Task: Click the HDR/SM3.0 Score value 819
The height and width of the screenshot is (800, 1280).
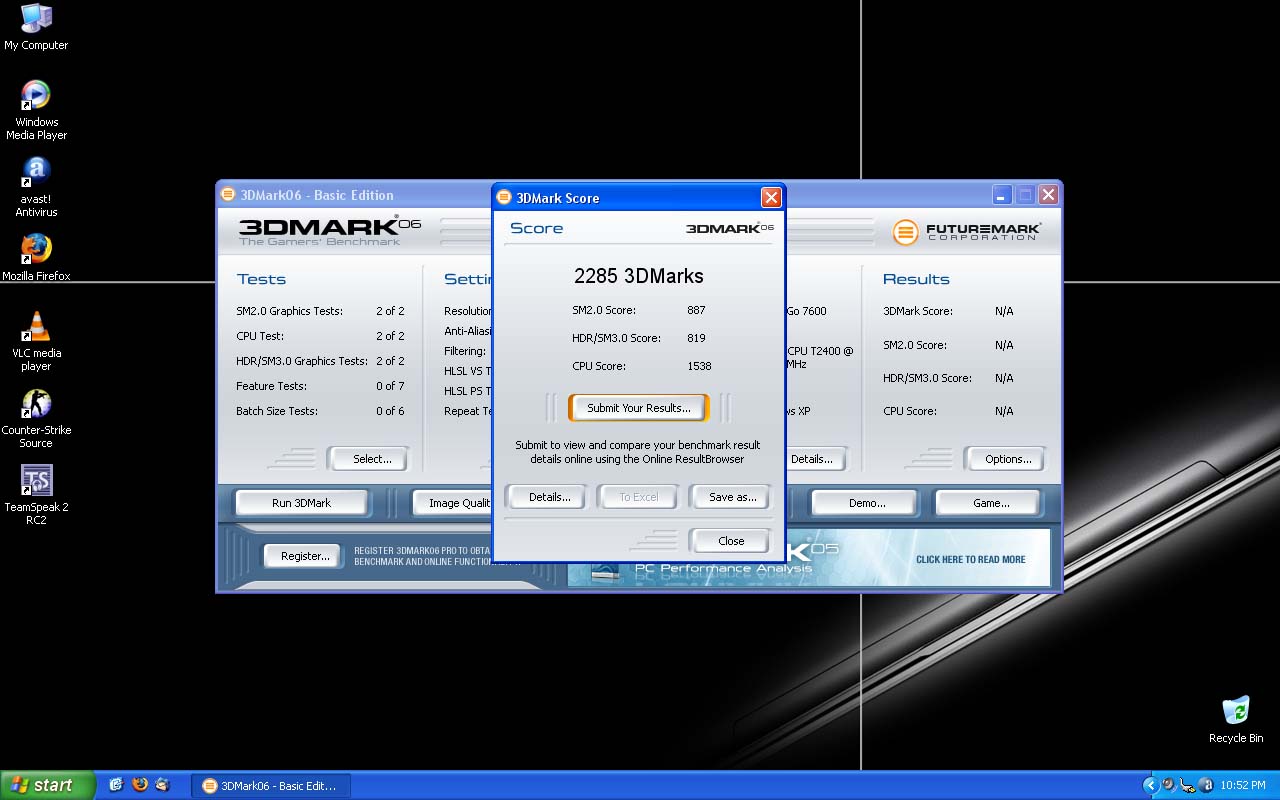Action: point(696,338)
